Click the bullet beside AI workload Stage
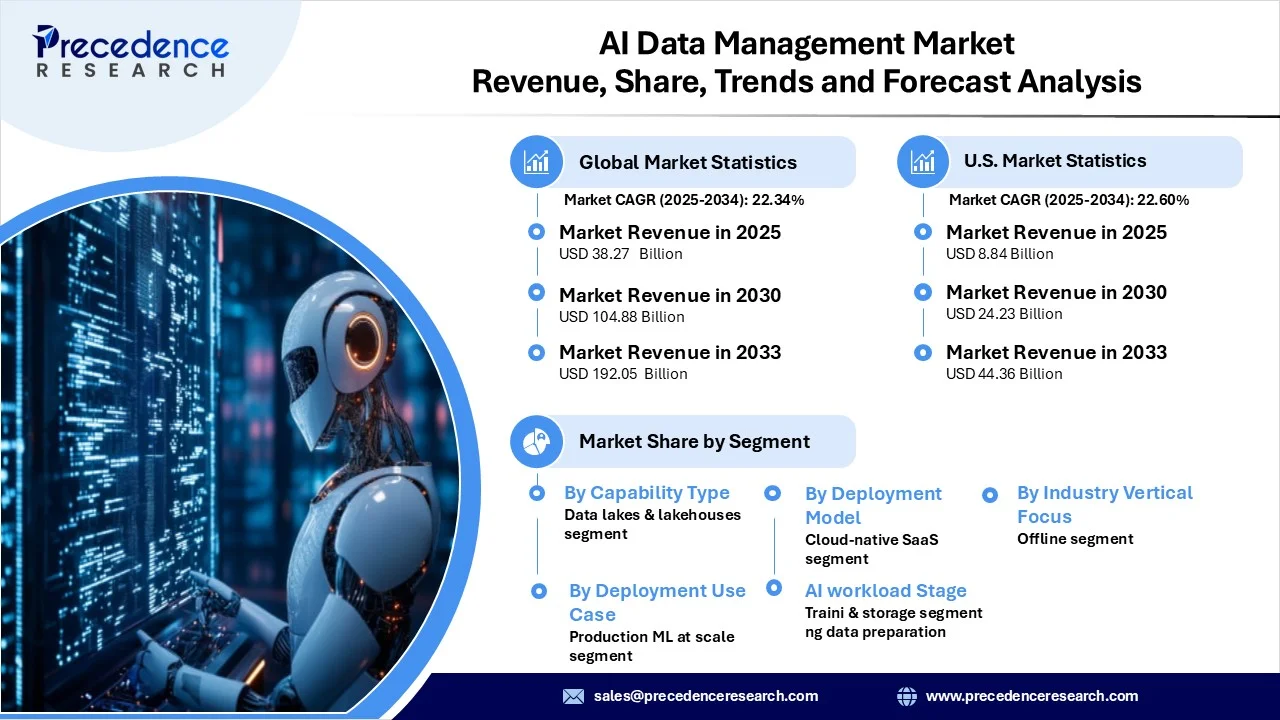This screenshot has width=1280, height=720. pos(773,588)
